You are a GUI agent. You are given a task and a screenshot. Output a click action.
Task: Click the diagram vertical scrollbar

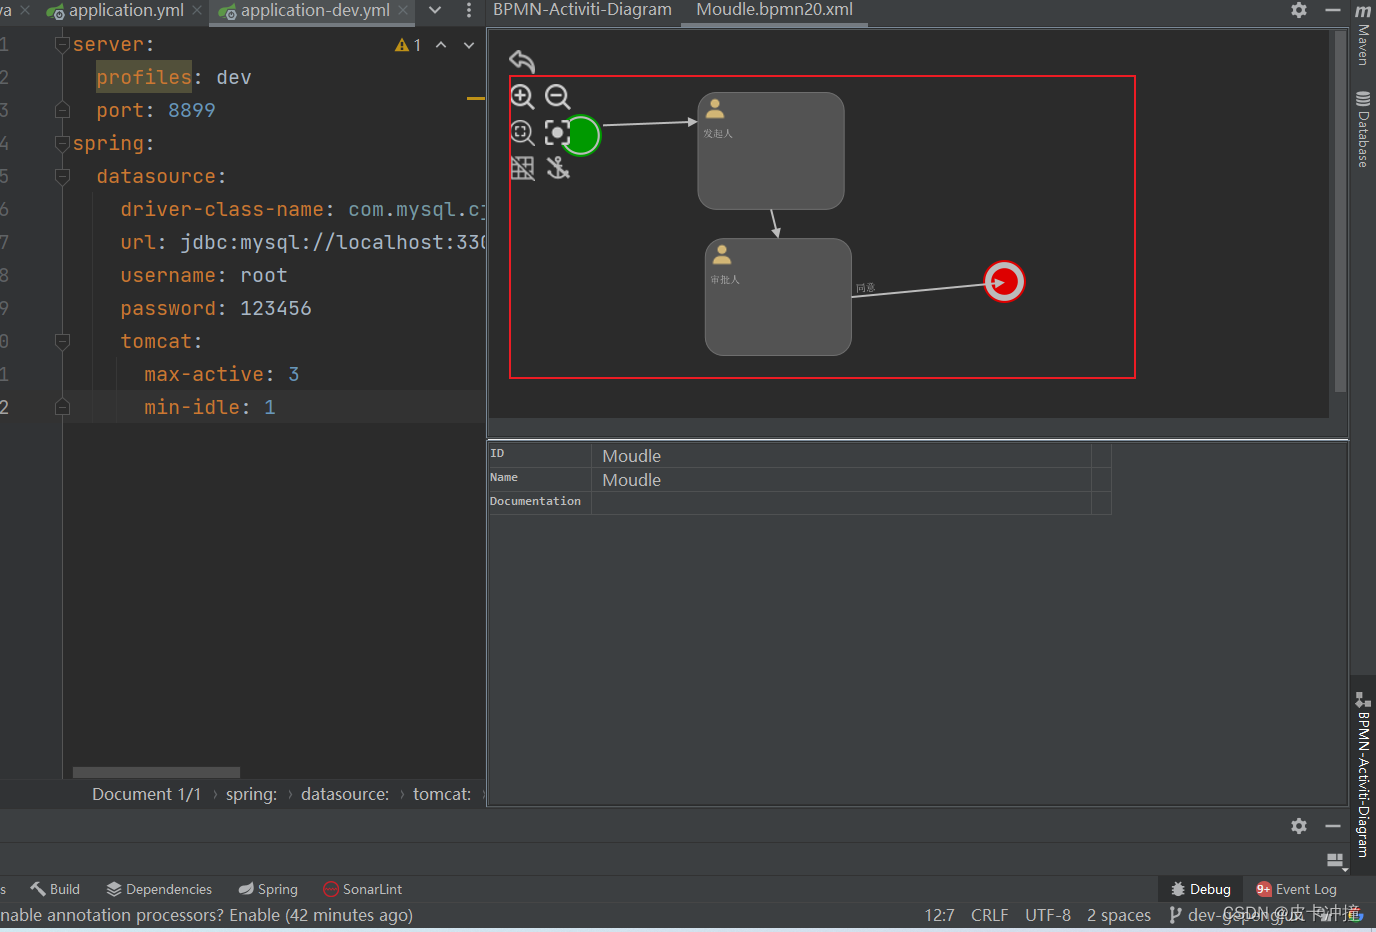[1340, 211]
